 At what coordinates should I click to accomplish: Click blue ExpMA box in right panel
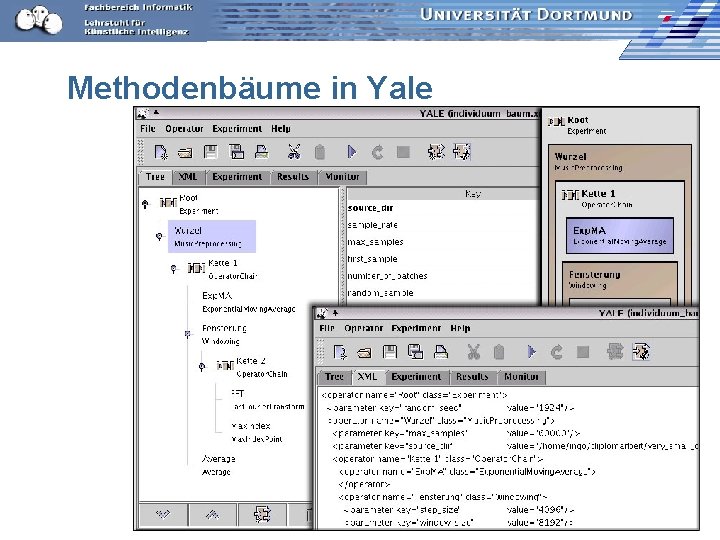click(x=620, y=236)
